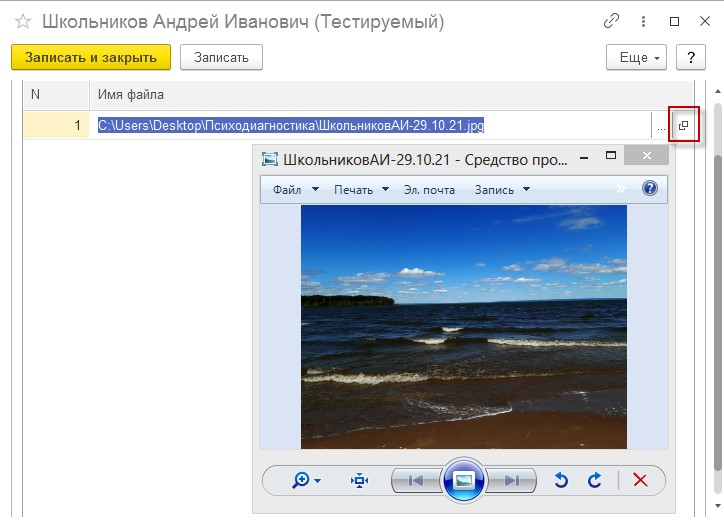Screen dimensions: 724x528
Task: Click the vertical scrollbar thumb
Action: pyautogui.click(x=718, y=312)
